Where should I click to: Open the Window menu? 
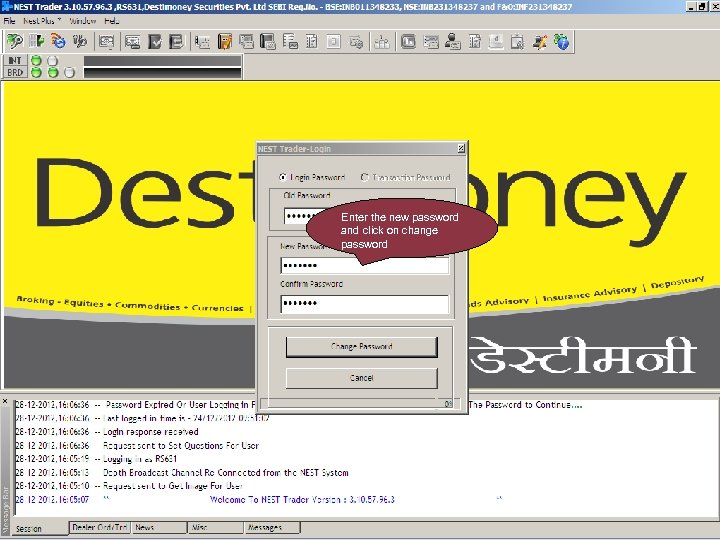83,21
